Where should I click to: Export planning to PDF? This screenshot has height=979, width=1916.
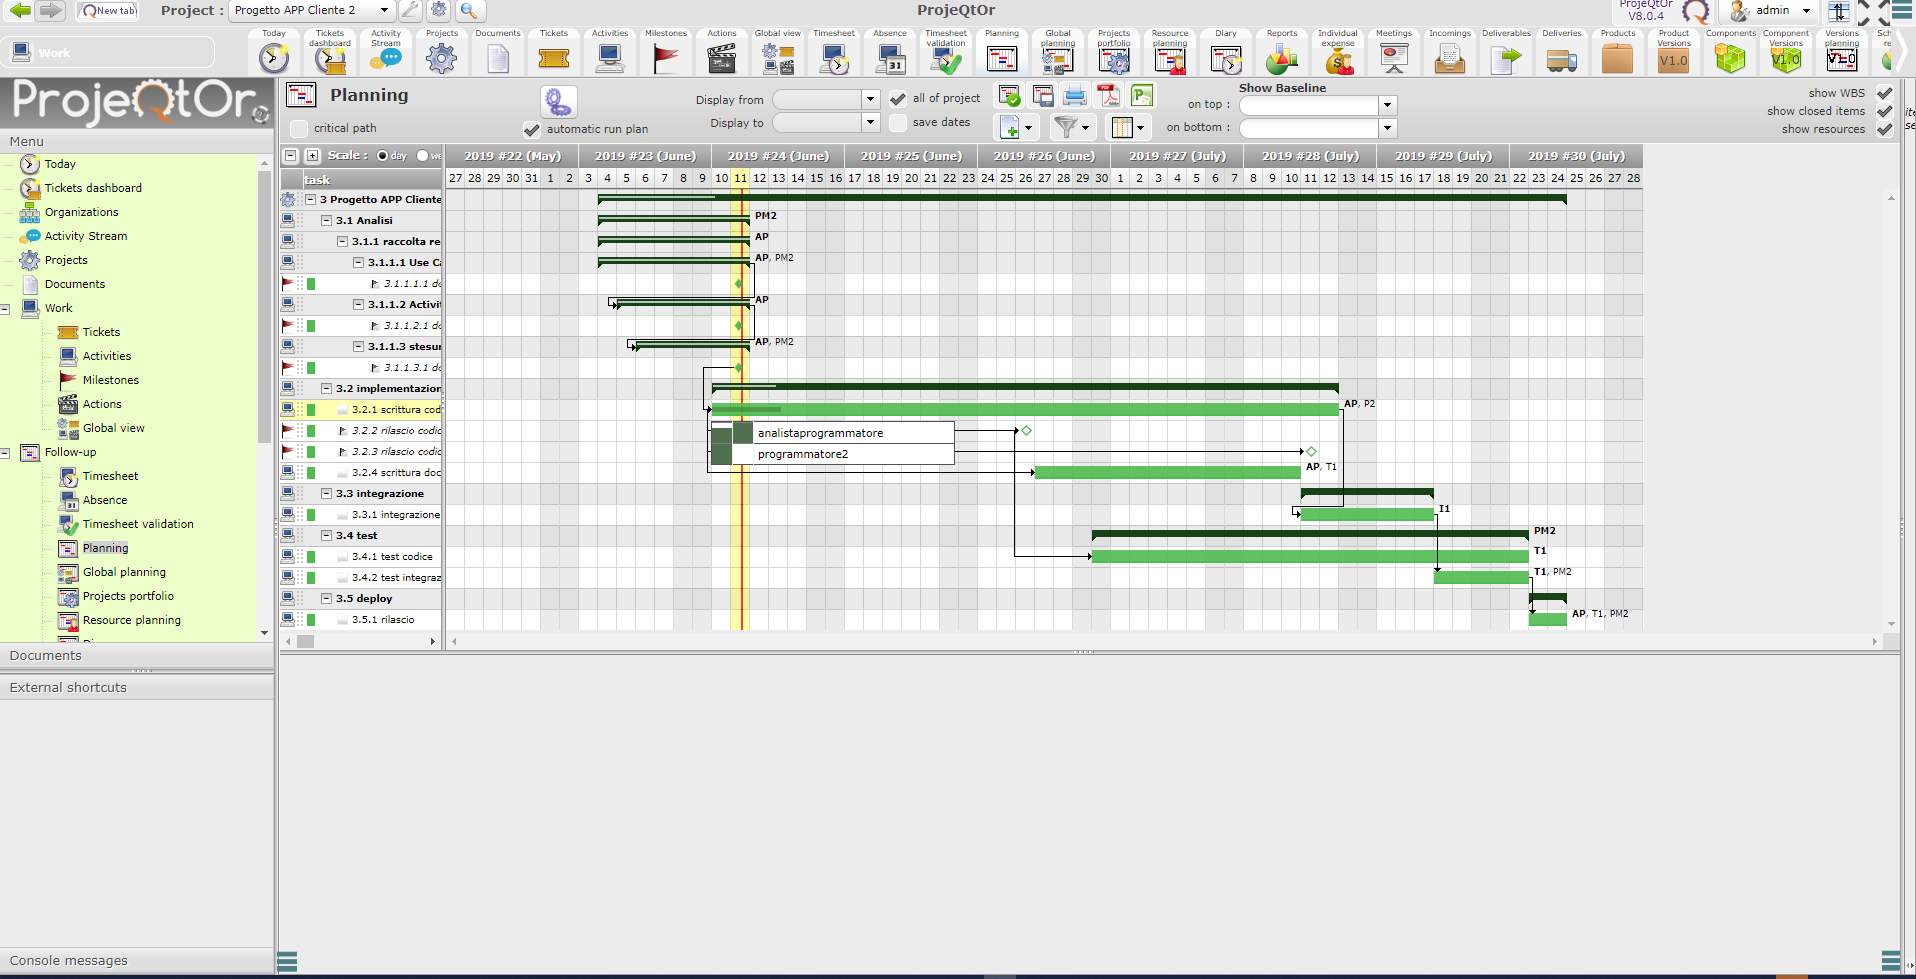tap(1108, 96)
